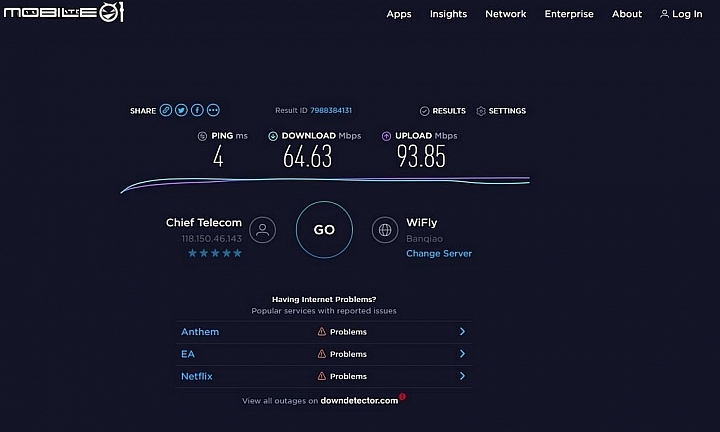Click the ping value 4

coord(218,157)
